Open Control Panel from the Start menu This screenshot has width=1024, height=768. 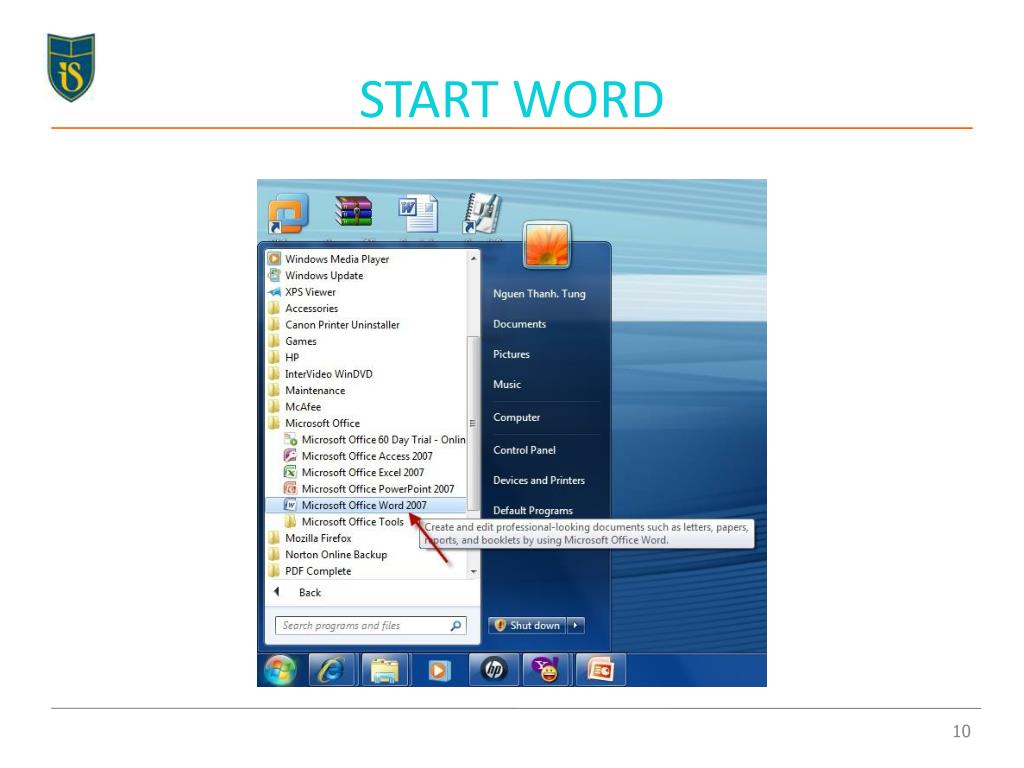pyautogui.click(x=524, y=450)
